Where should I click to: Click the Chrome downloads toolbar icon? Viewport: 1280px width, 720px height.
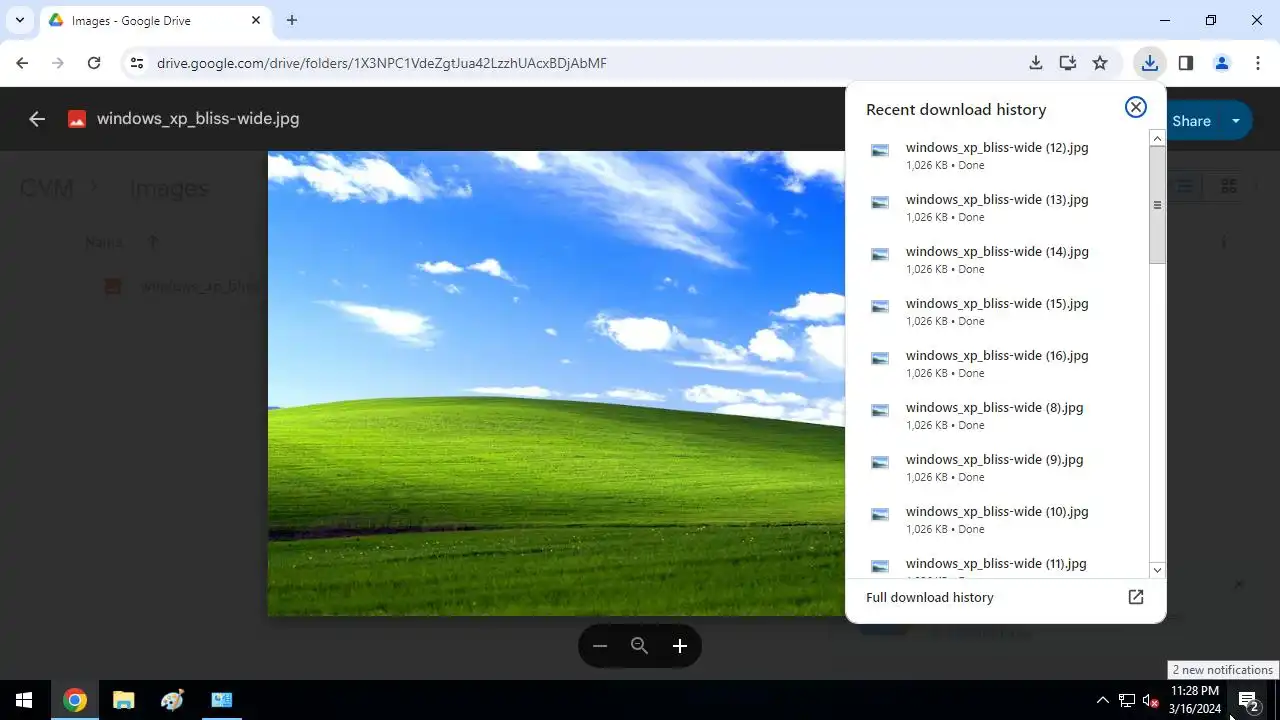click(x=1150, y=63)
